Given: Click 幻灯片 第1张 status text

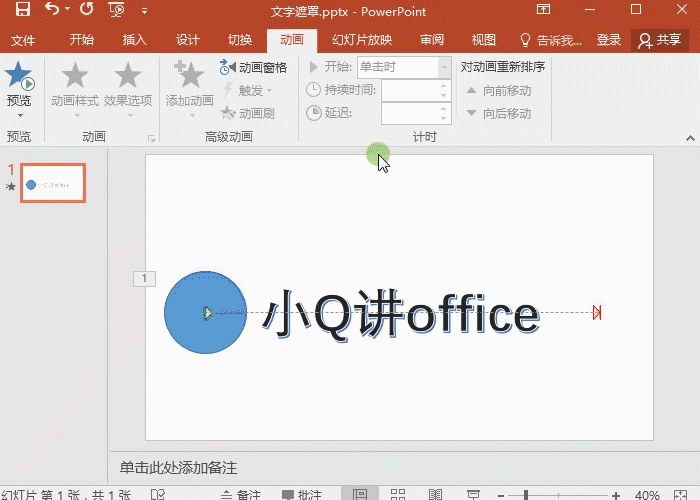Looking at the screenshot, I should pyautogui.click(x=66, y=495).
